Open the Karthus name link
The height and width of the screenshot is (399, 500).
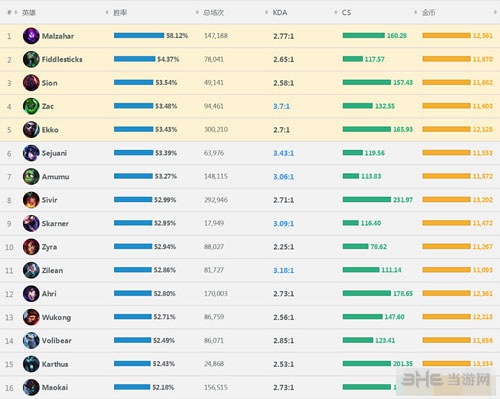(55, 364)
